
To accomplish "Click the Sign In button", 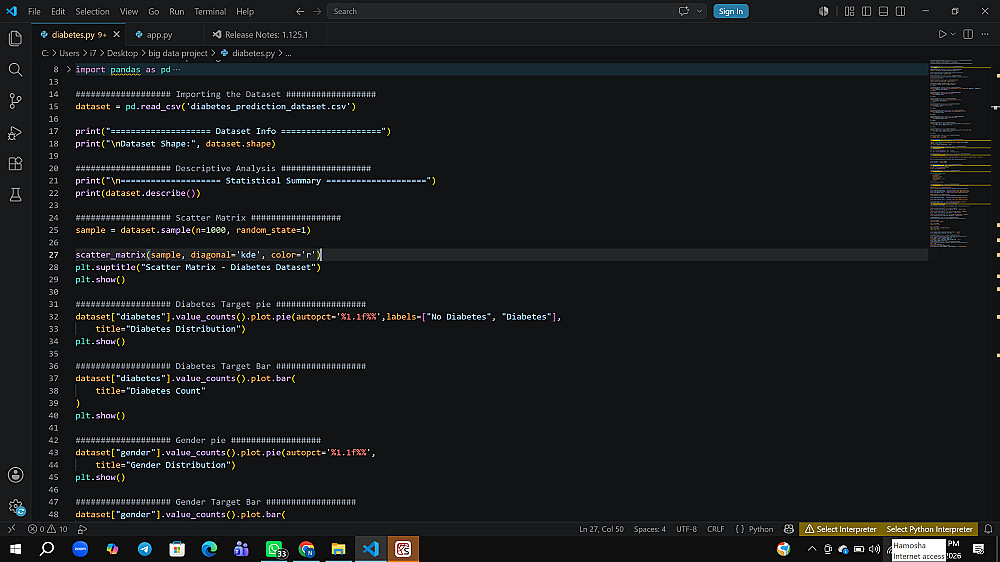I will coord(730,11).
